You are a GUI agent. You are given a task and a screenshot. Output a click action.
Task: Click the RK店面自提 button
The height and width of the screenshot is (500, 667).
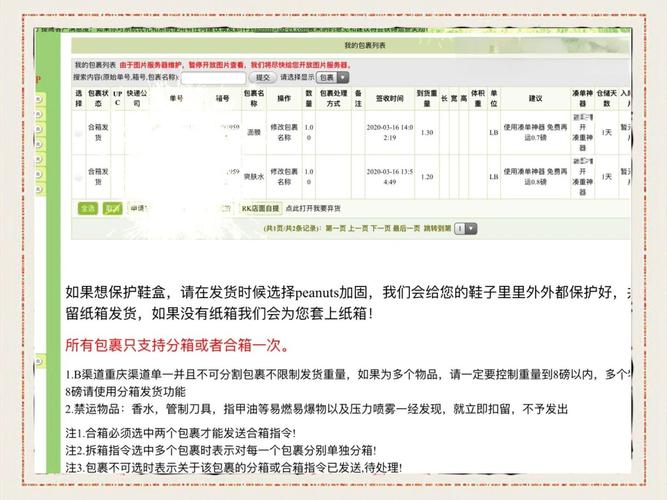[x=260, y=209]
